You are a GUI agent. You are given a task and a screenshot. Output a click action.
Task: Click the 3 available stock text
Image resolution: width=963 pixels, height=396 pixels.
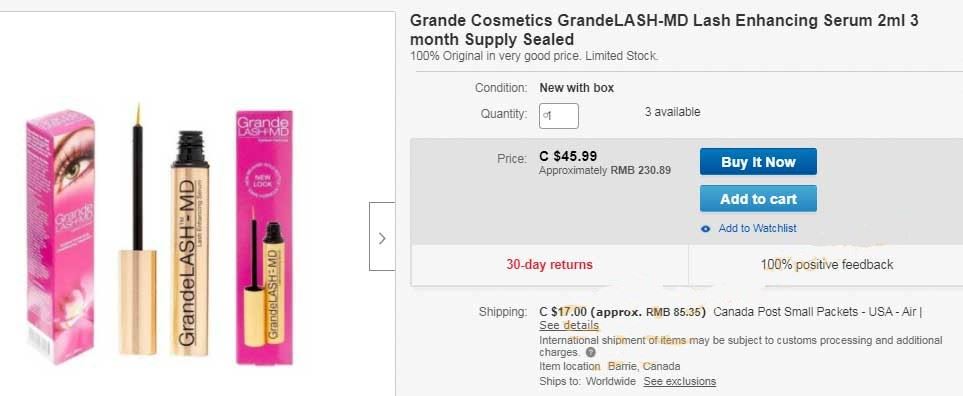672,112
